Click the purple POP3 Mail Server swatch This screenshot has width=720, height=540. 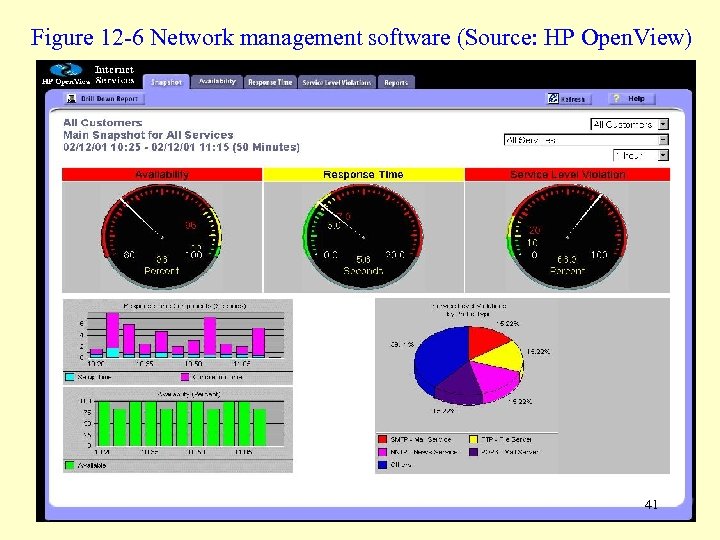[473, 452]
